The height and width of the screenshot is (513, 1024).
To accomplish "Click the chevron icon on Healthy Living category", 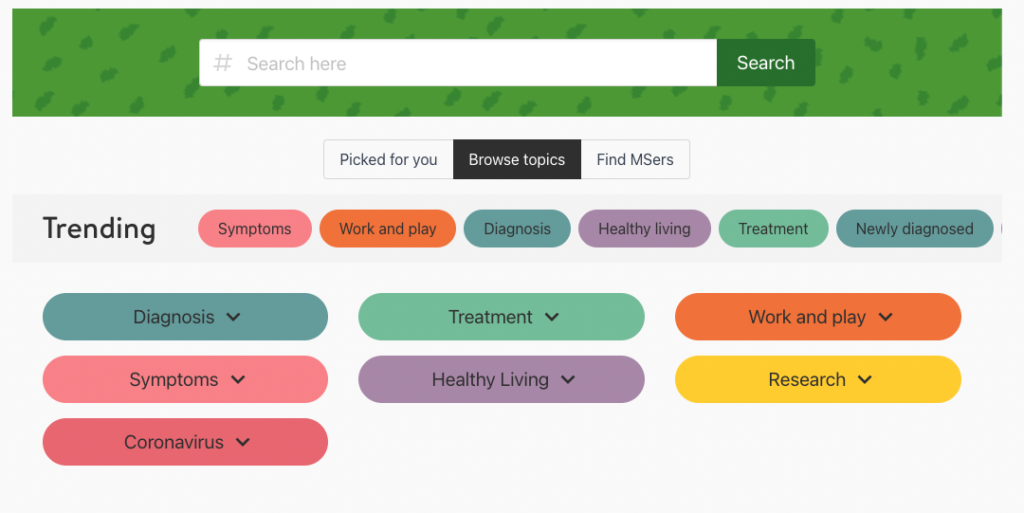I will click(x=568, y=380).
